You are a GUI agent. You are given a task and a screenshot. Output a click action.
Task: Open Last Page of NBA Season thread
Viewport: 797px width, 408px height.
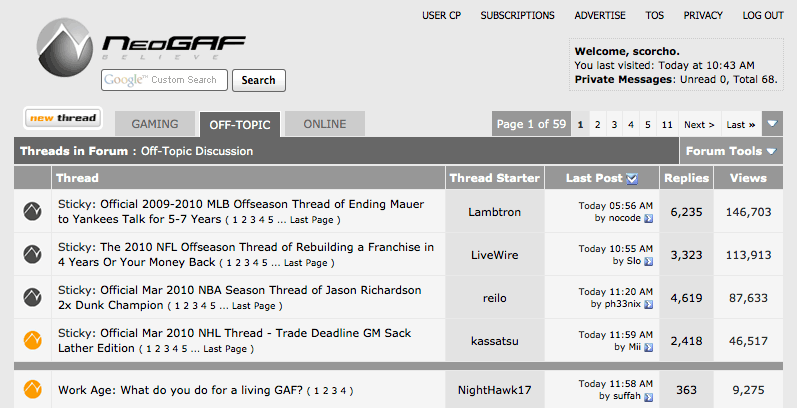[254, 306]
